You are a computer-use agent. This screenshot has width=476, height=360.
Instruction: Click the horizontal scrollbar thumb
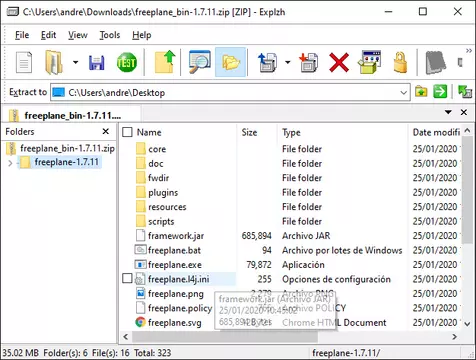(225, 337)
